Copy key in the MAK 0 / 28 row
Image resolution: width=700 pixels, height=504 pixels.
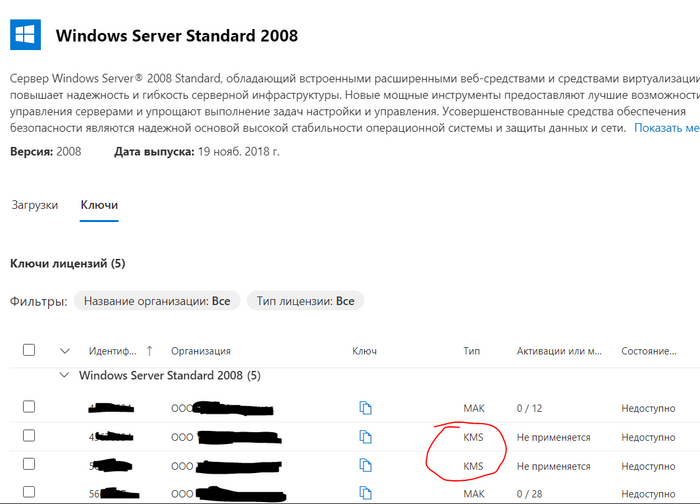click(365, 493)
